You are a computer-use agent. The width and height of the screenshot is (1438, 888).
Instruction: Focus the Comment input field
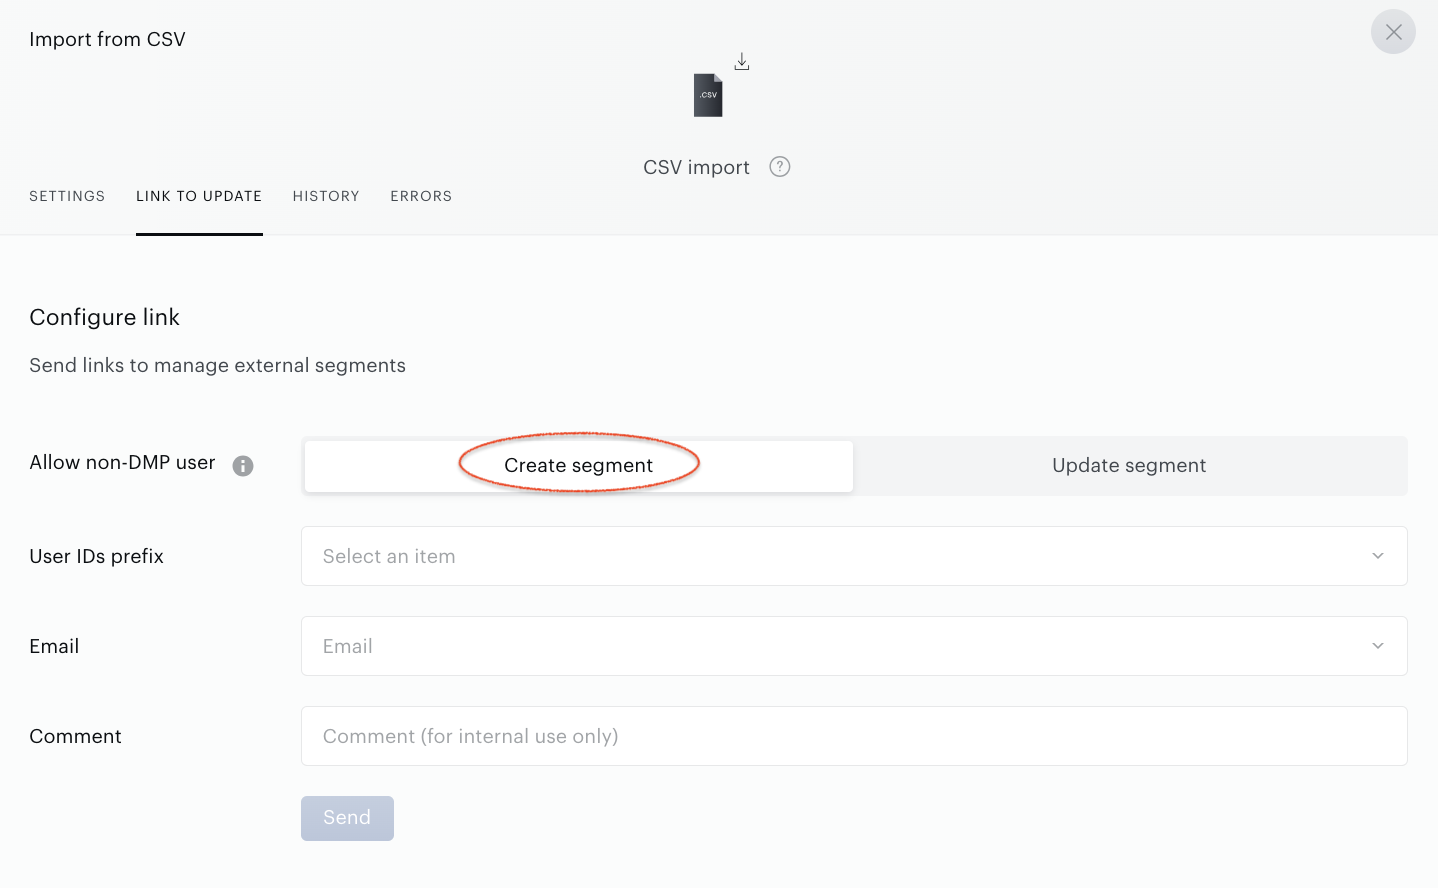[x=854, y=736]
